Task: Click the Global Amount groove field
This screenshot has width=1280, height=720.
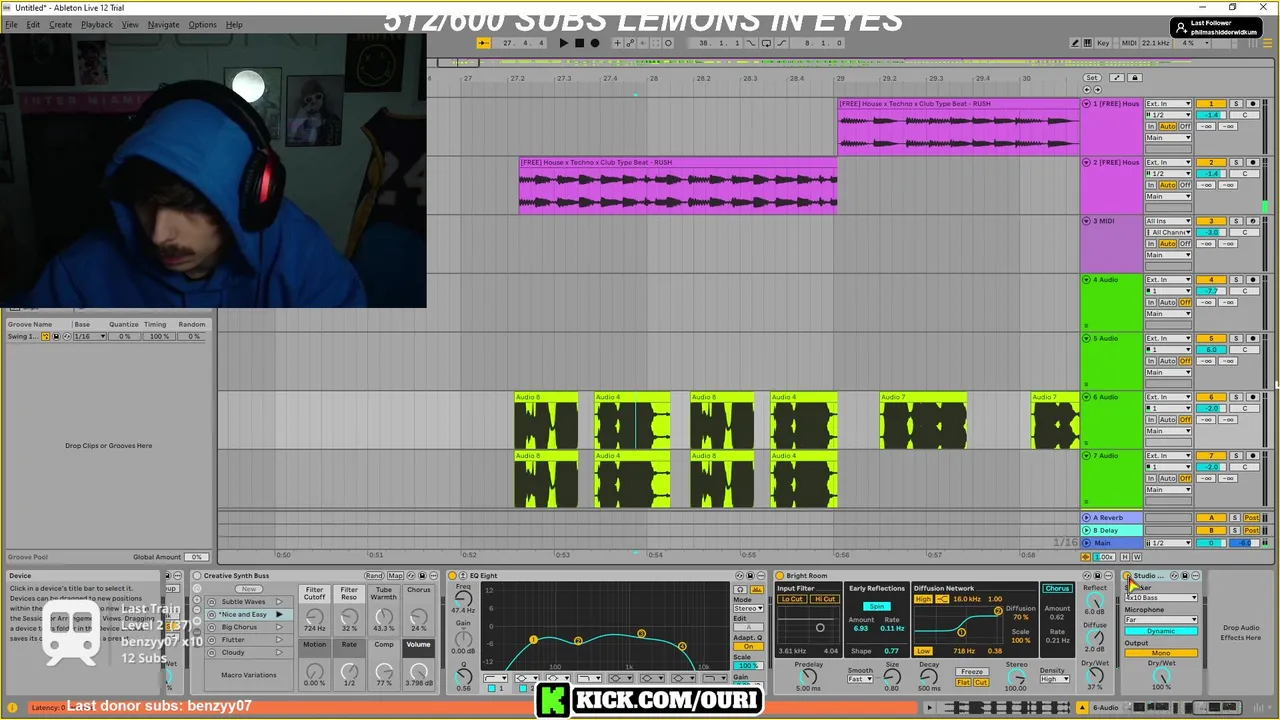Action: pos(196,557)
